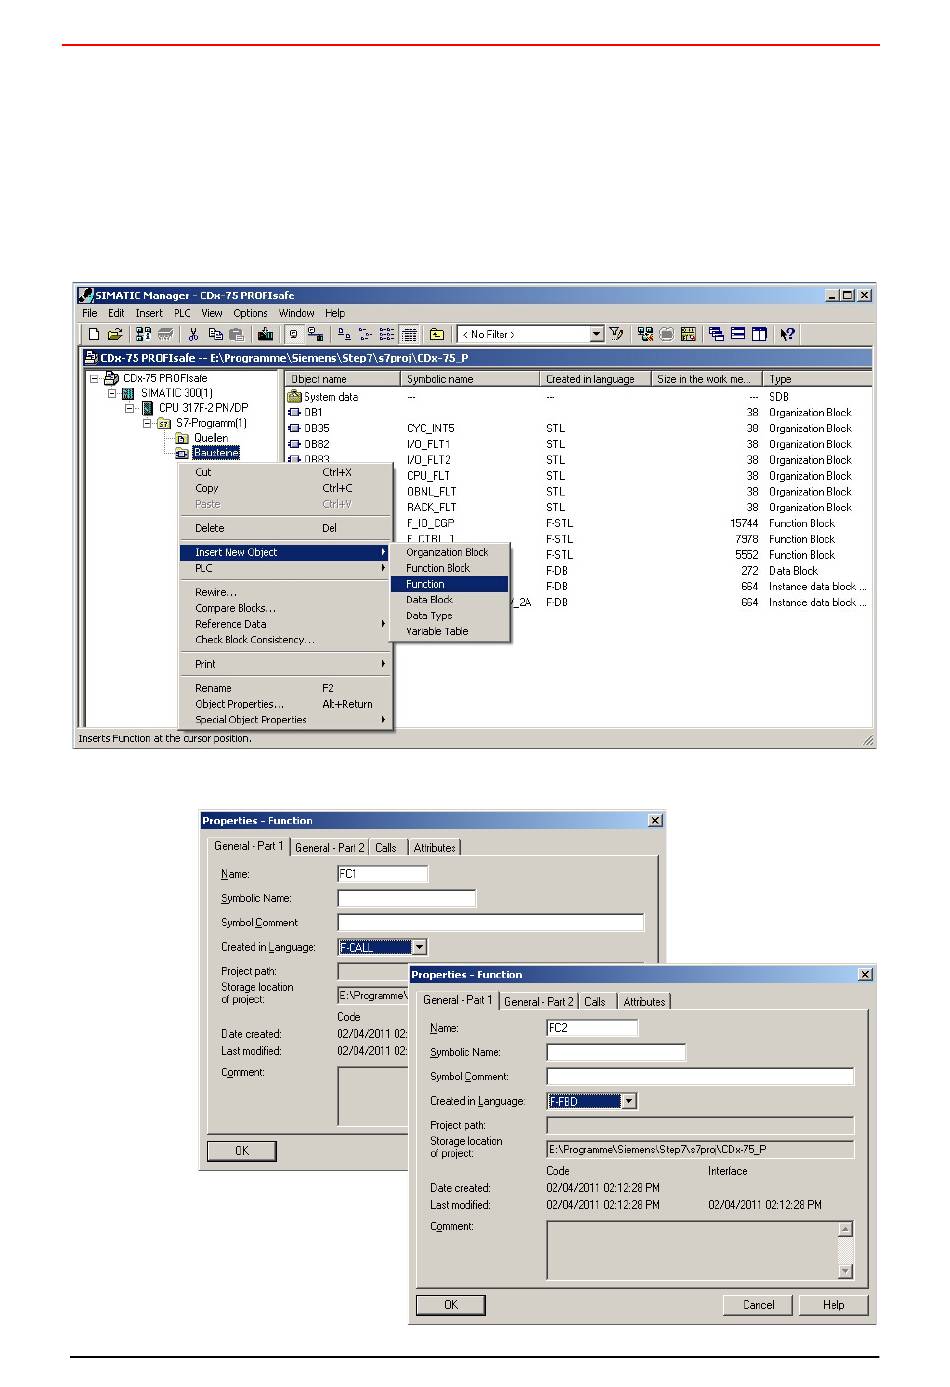Open the Options menu
The width and height of the screenshot is (950, 1387).
(250, 313)
